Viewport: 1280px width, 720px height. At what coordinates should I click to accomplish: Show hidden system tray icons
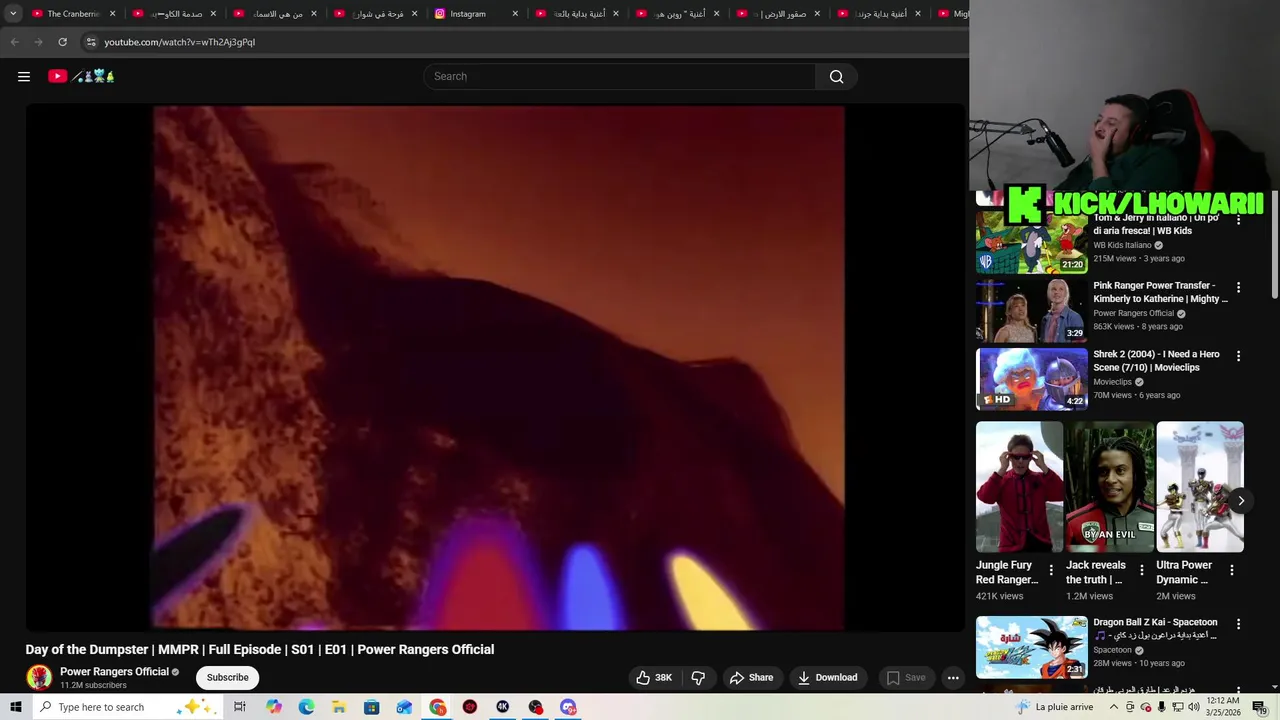pyautogui.click(x=1113, y=707)
